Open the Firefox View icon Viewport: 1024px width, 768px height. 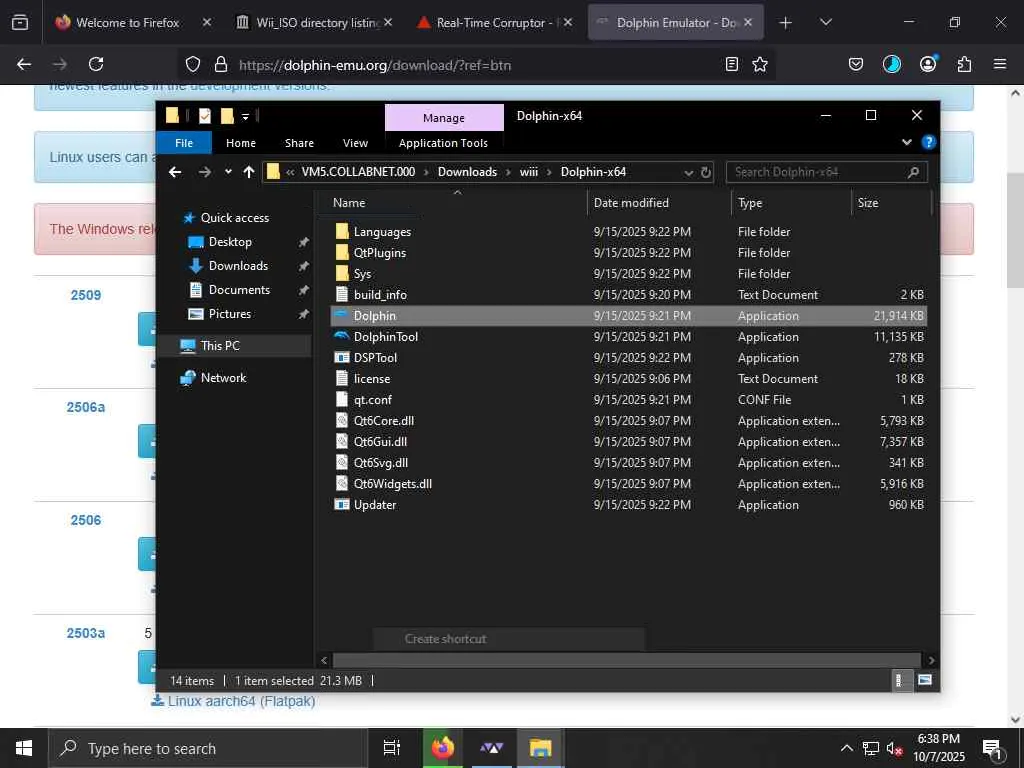coord(20,22)
